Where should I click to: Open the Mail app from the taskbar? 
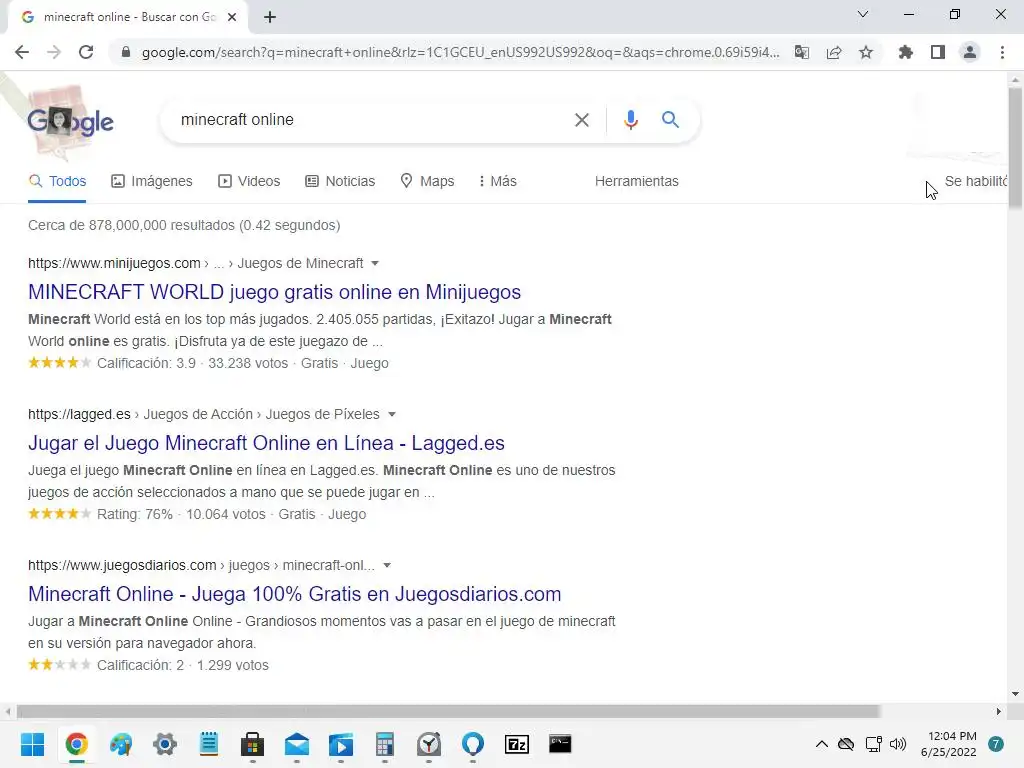297,744
